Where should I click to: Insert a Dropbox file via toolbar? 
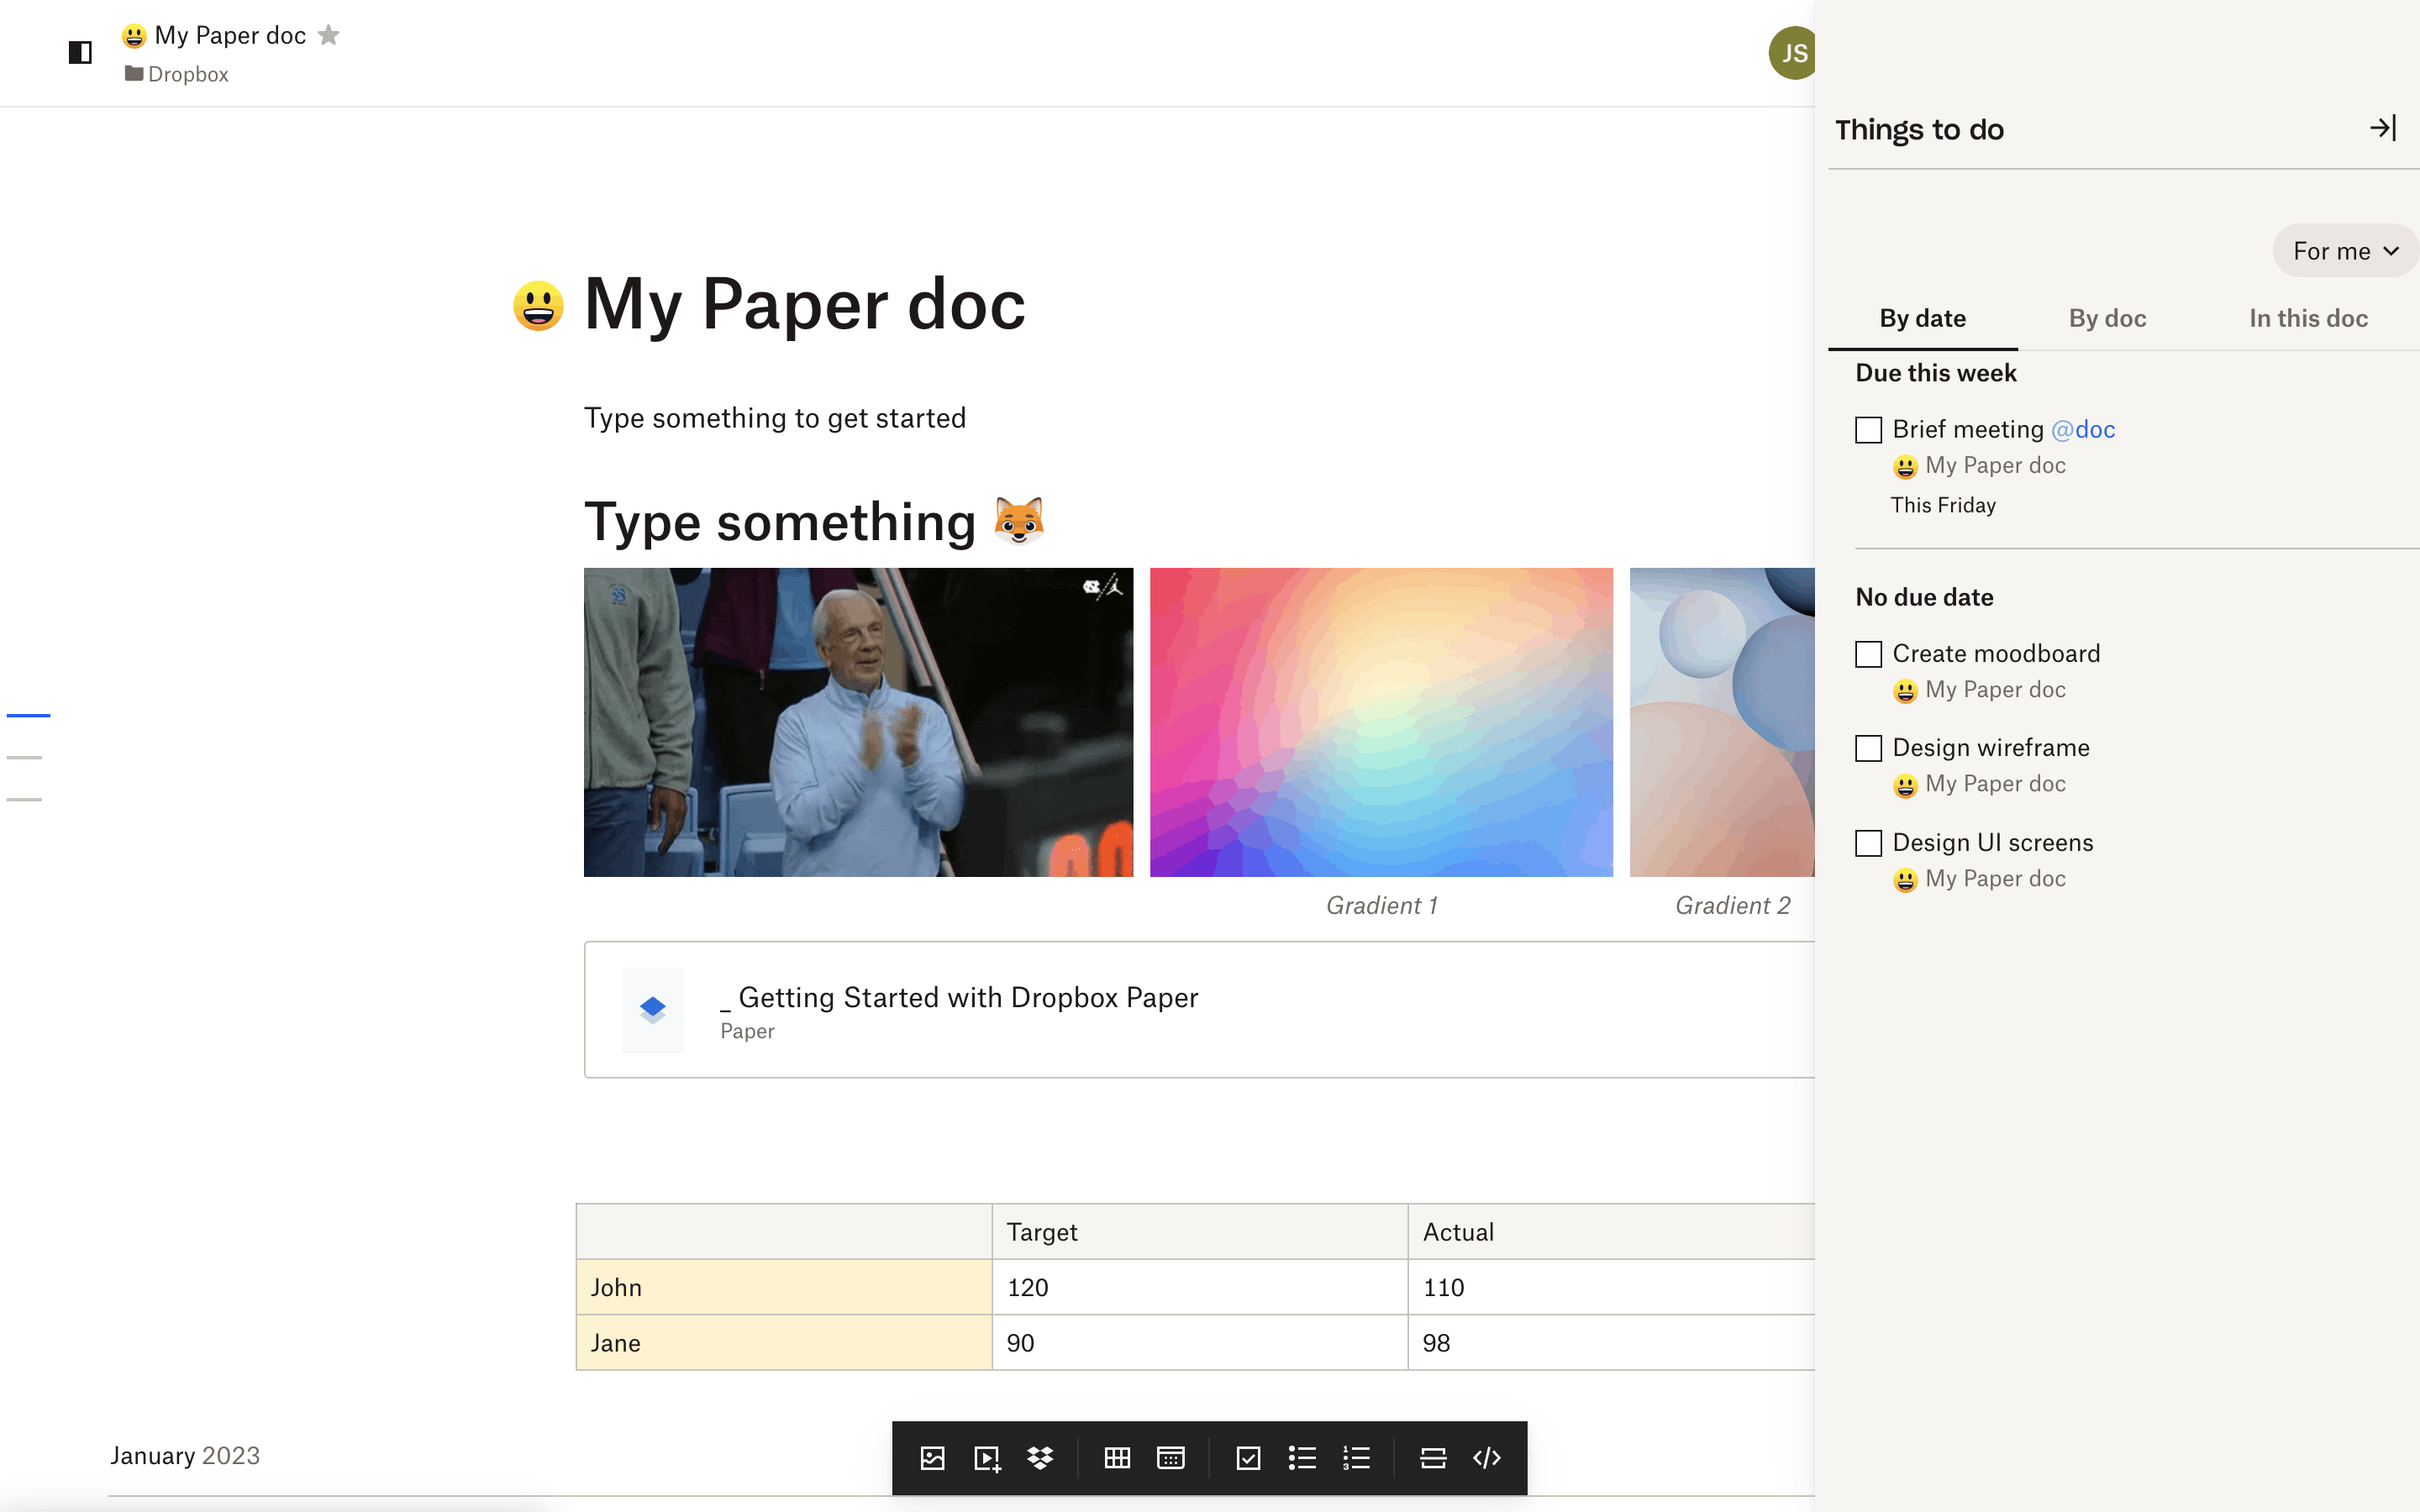[1040, 1458]
